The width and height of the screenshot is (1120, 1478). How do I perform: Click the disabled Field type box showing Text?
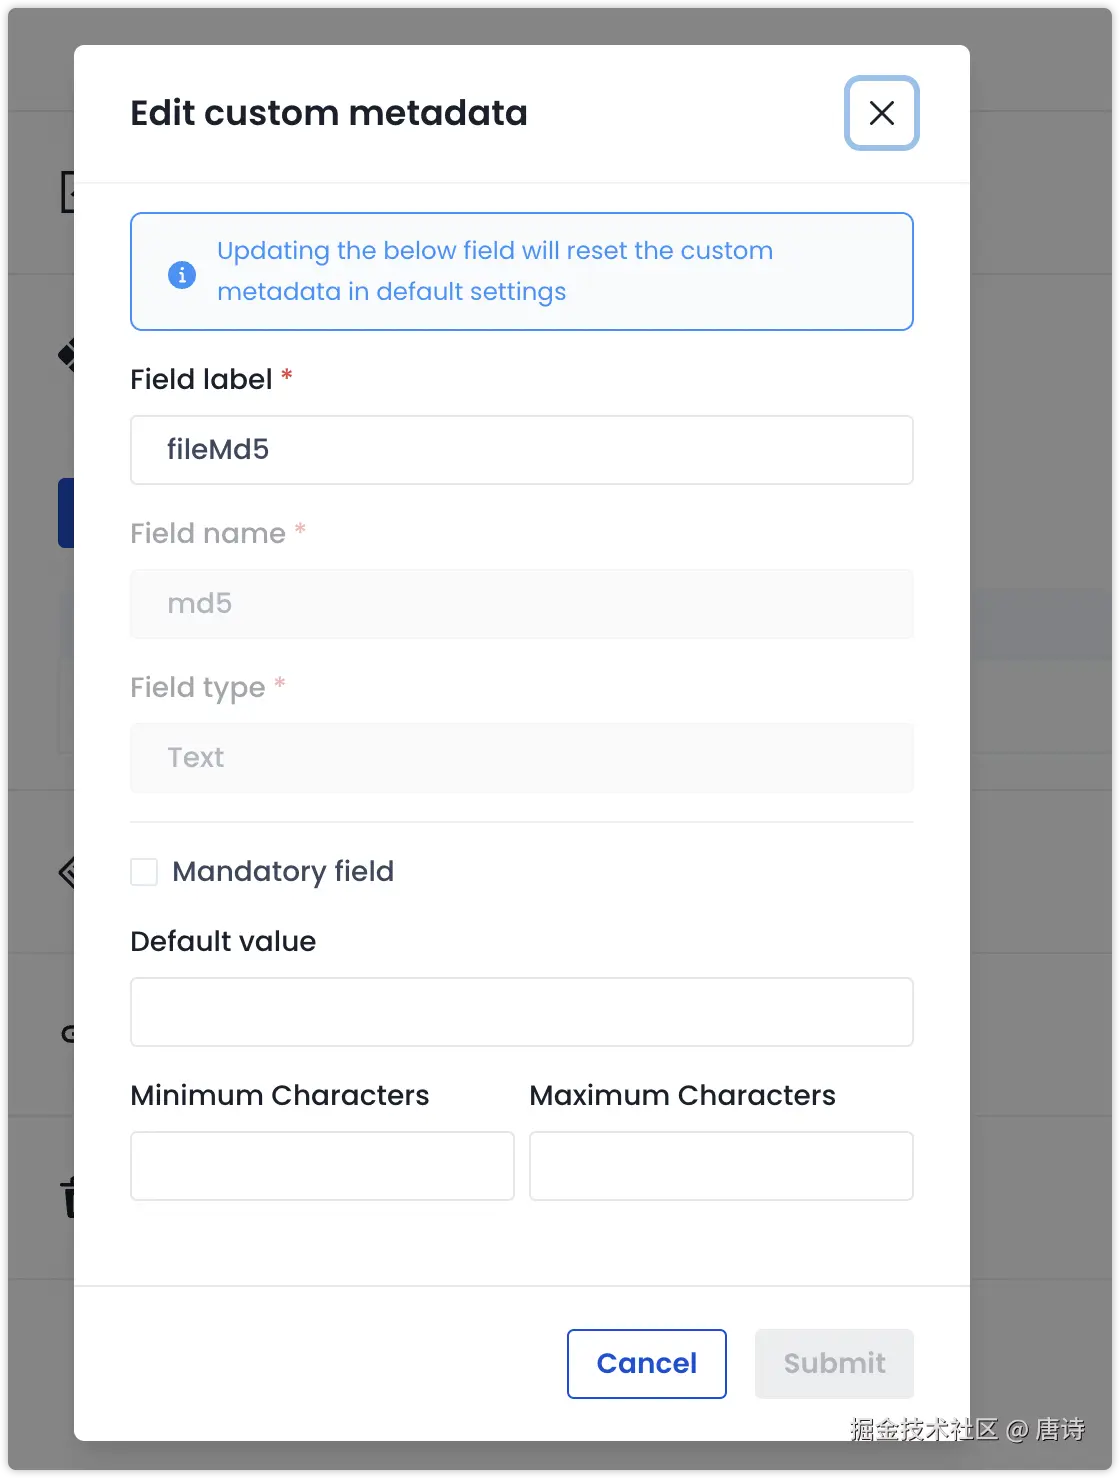pyautogui.click(x=521, y=758)
